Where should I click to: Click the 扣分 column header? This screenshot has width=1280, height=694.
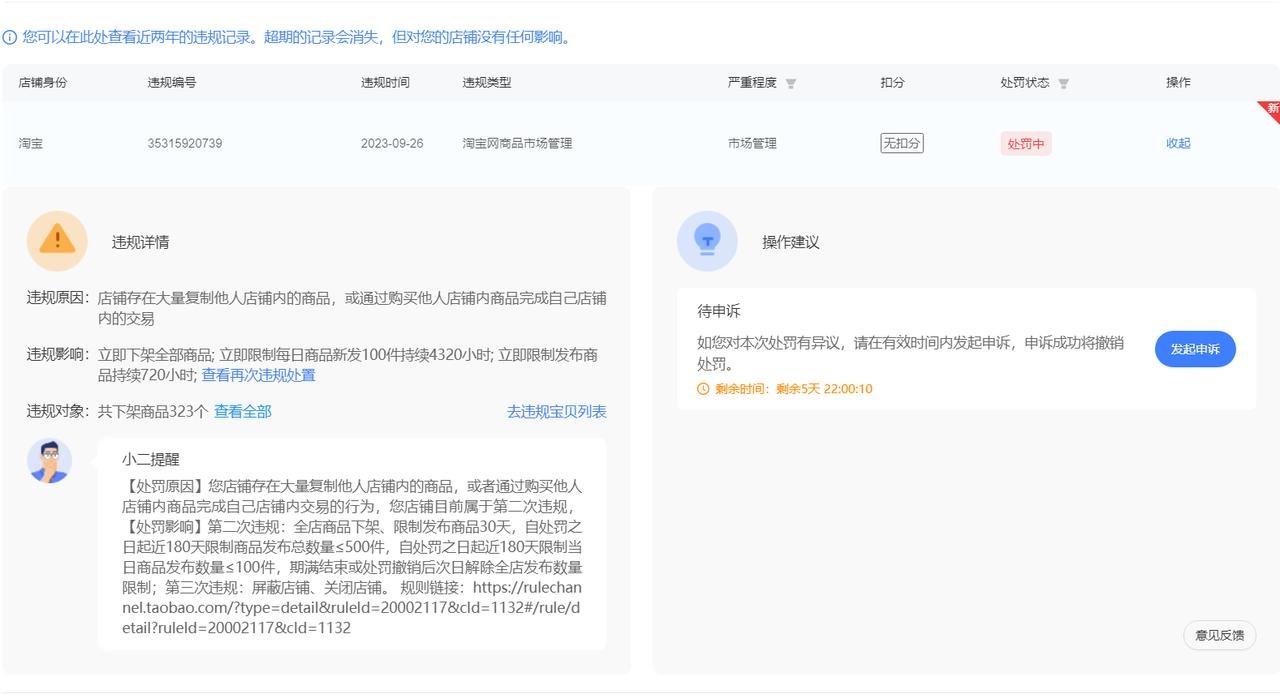892,83
